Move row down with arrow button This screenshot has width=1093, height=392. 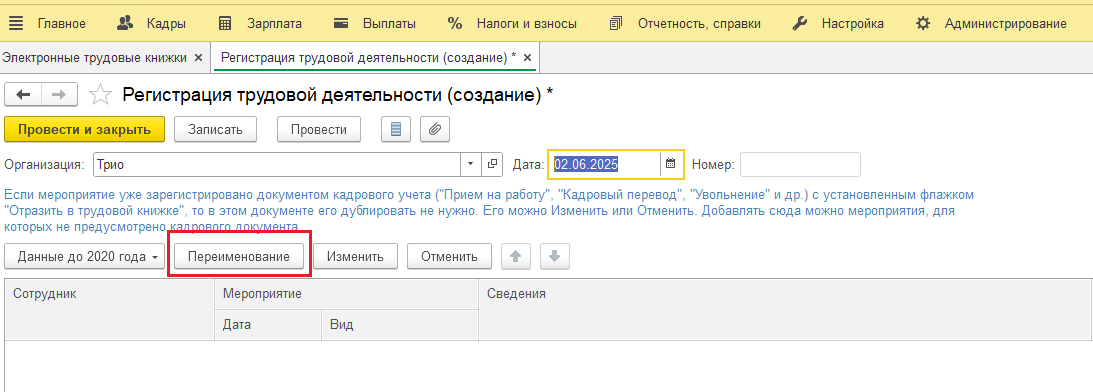[x=555, y=257]
